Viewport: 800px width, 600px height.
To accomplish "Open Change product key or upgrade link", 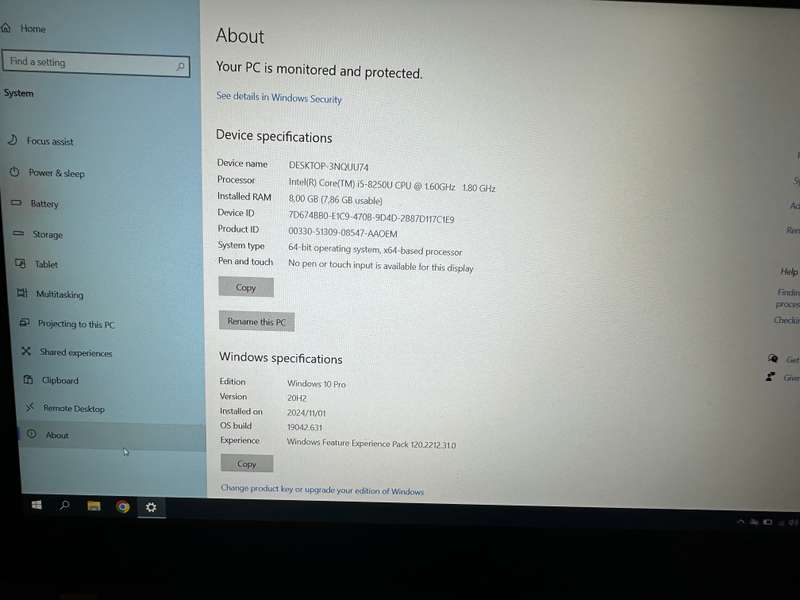I will 322,490.
